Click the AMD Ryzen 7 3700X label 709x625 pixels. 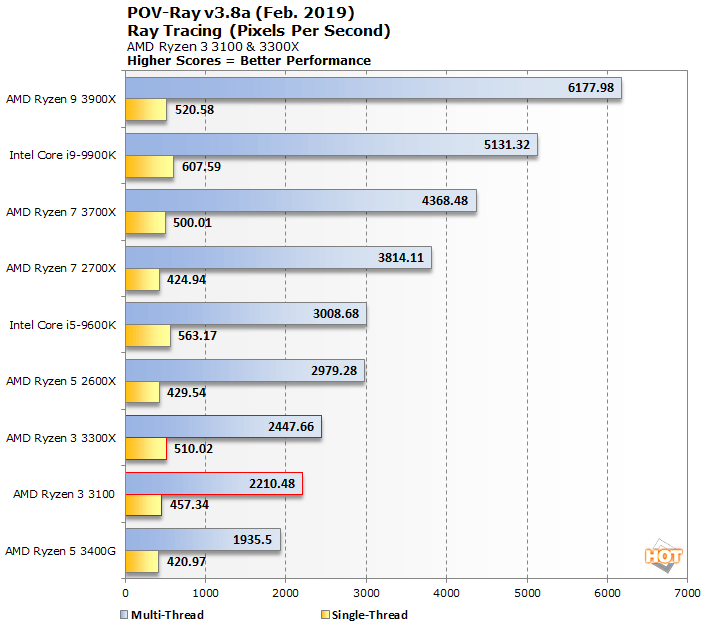point(61,212)
